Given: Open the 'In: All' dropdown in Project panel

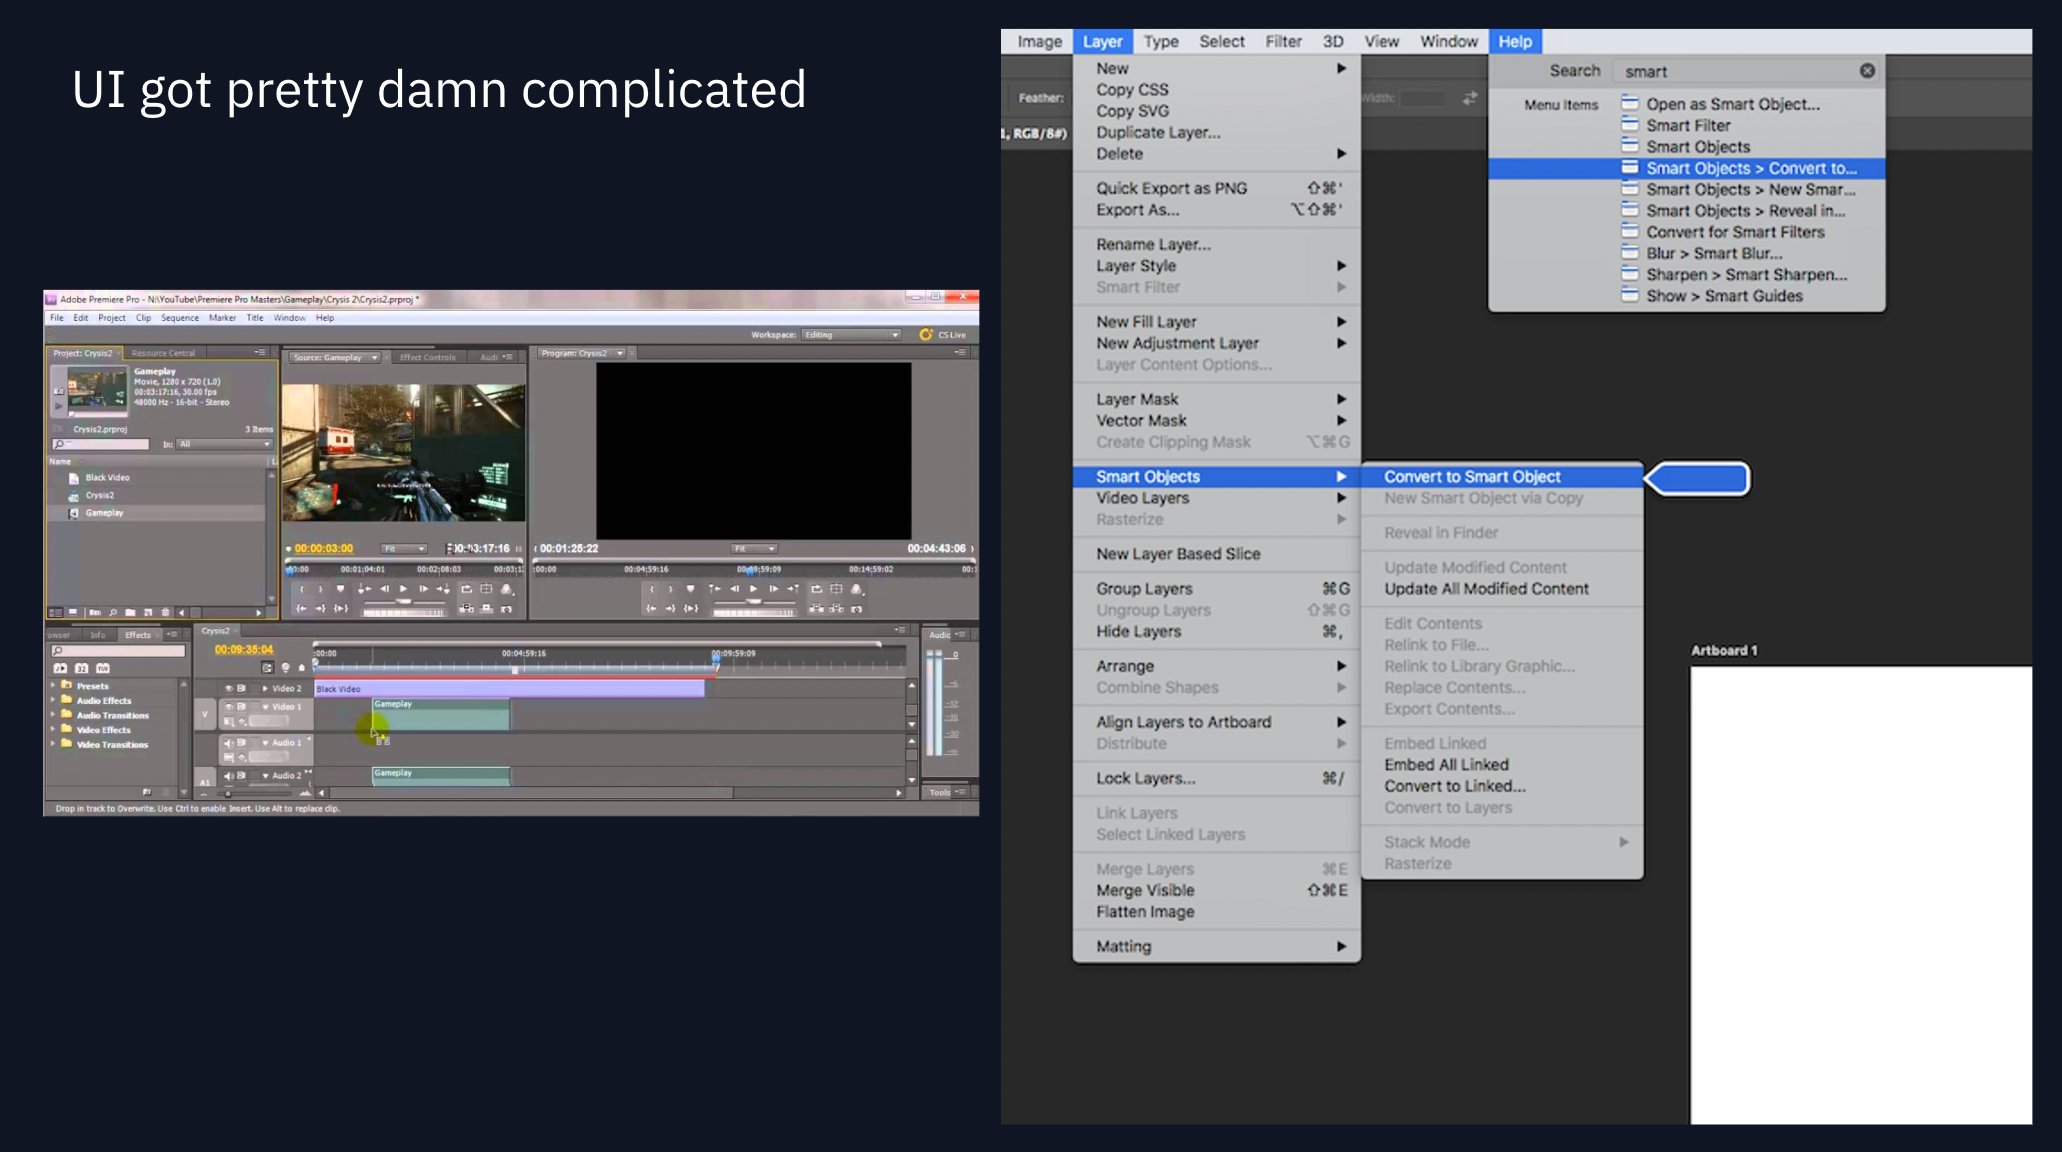Looking at the screenshot, I should point(224,444).
